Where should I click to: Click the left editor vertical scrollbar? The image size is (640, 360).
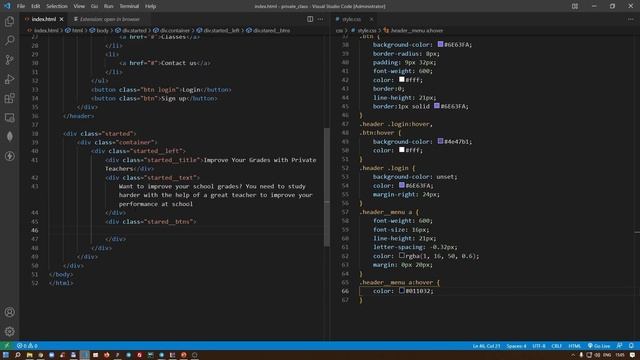coord(327,187)
